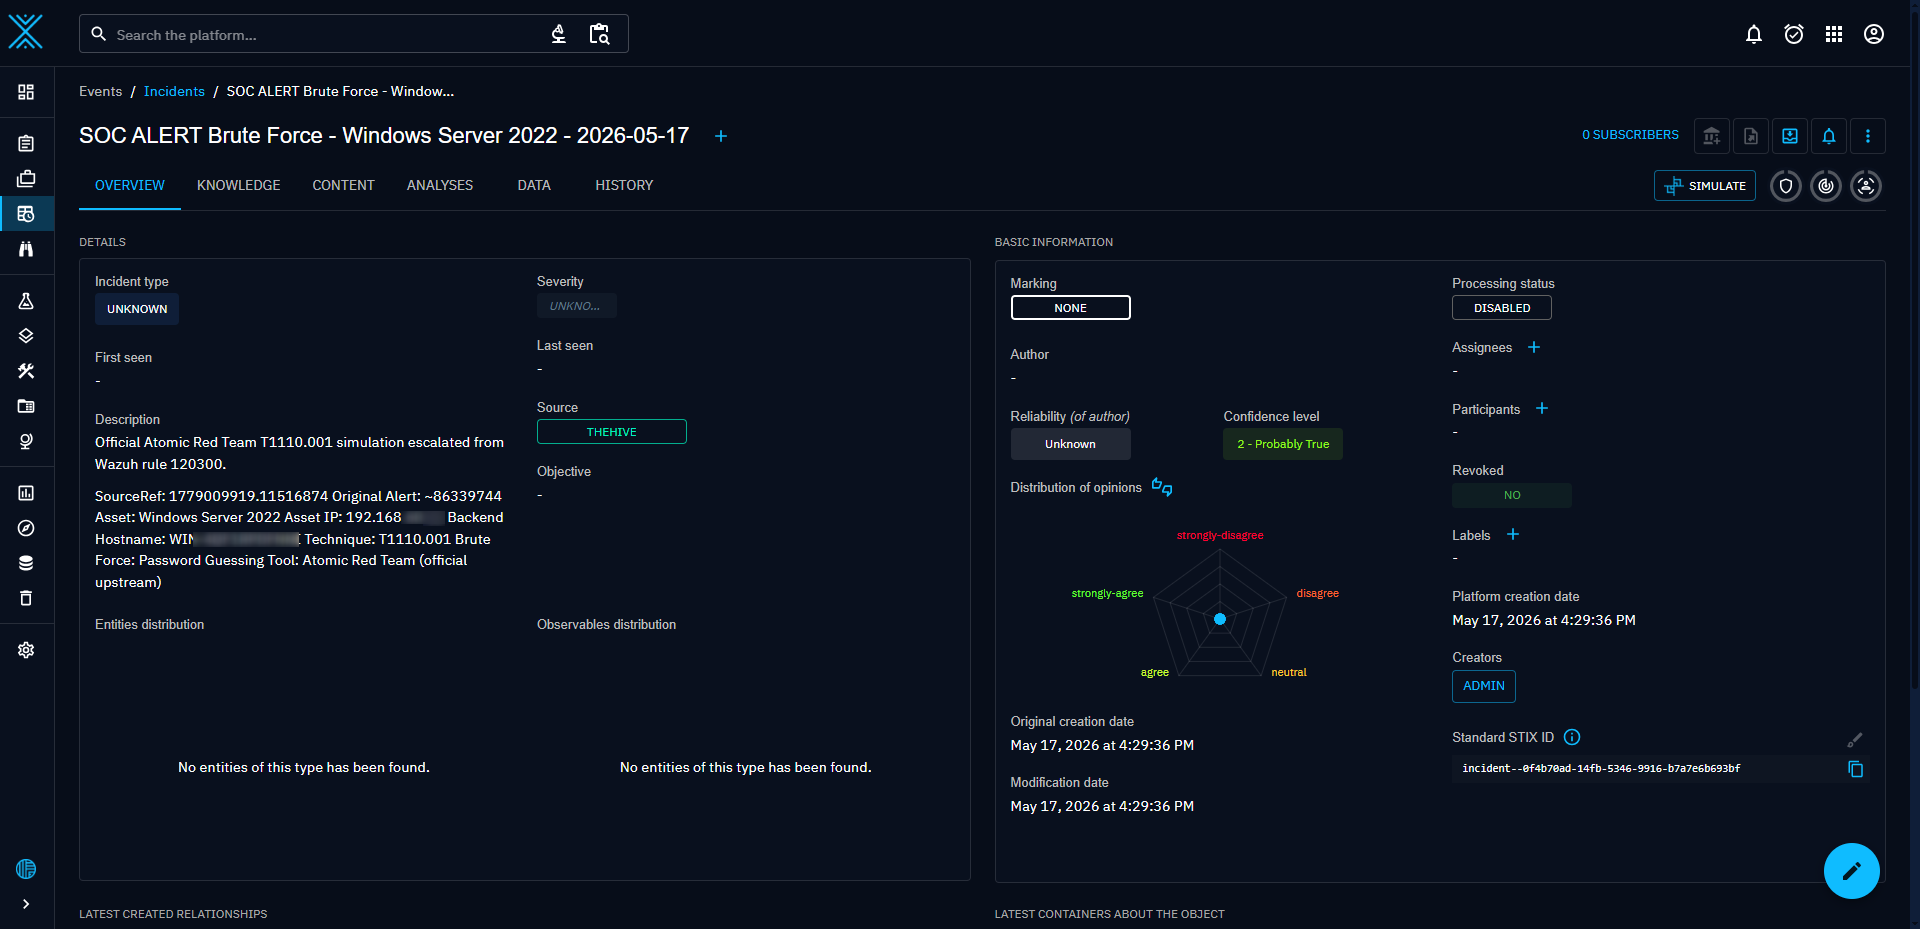Click the Incidents breadcrumb link
The image size is (1920, 929).
(x=174, y=91)
